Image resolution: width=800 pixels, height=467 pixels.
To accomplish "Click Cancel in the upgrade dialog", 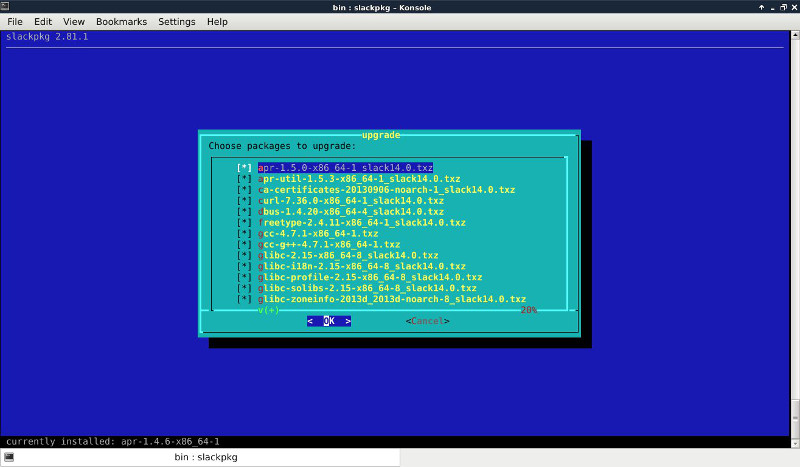I will click(x=427, y=321).
